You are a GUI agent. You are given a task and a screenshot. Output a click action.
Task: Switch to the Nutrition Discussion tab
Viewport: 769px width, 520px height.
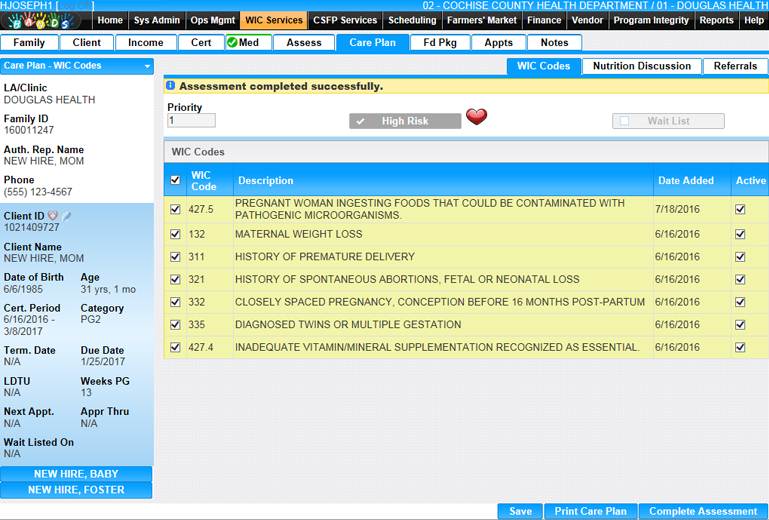[x=641, y=66]
